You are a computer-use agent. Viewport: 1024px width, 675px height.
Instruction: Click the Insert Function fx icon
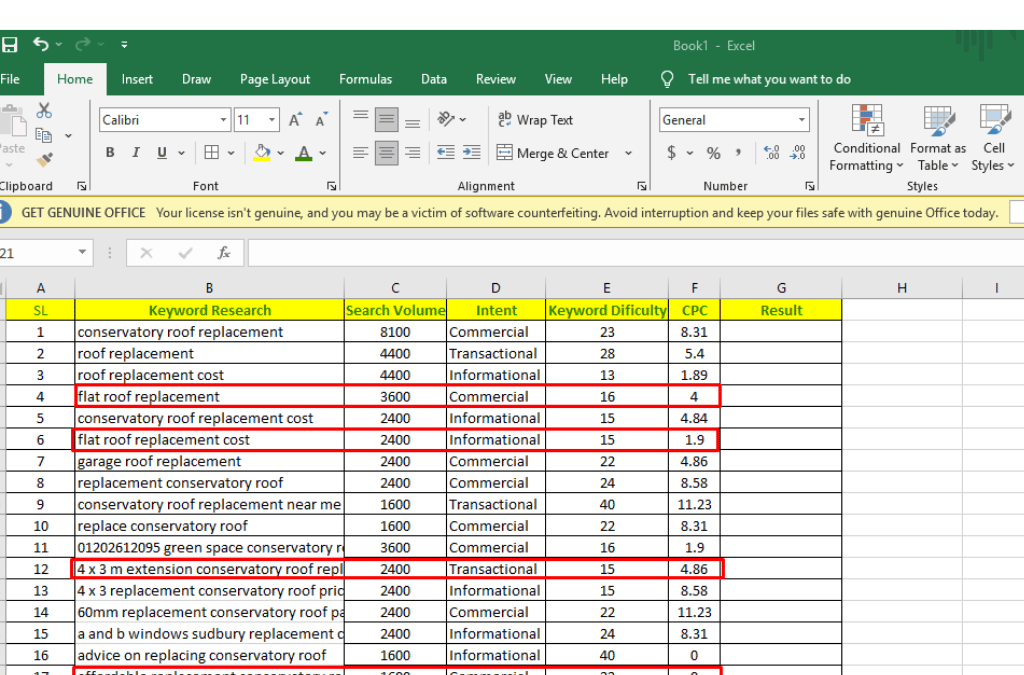pos(223,253)
